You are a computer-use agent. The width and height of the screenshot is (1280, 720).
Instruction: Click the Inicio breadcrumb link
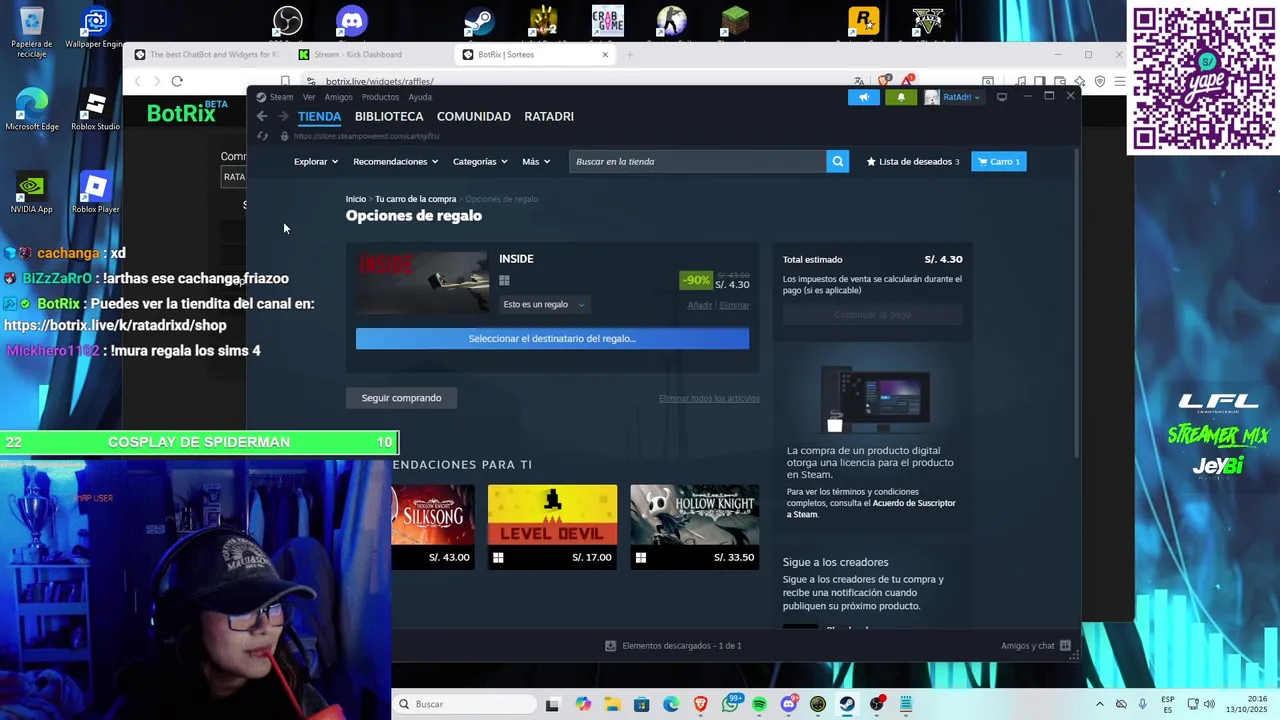[356, 199]
